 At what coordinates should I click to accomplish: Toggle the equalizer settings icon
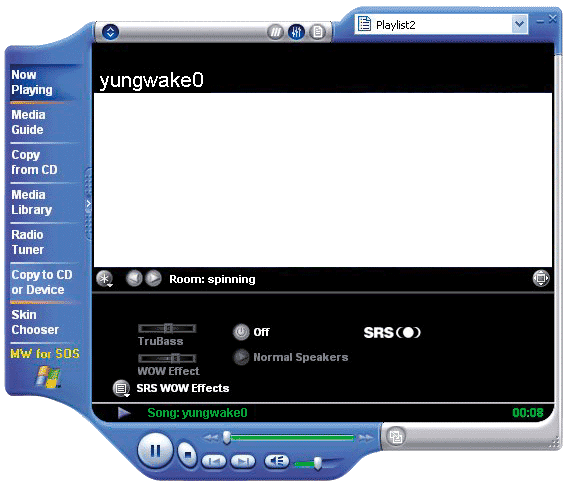point(296,32)
